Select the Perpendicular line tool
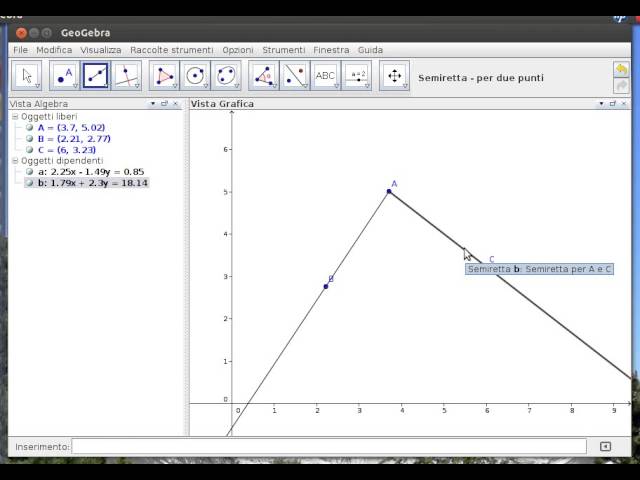Viewport: 640px width, 480px height. click(x=127, y=76)
